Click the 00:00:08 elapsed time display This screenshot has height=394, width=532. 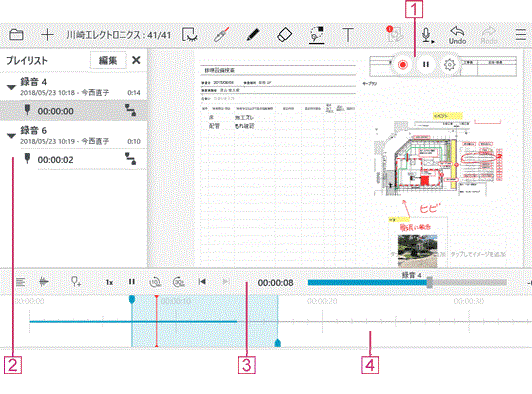276,283
